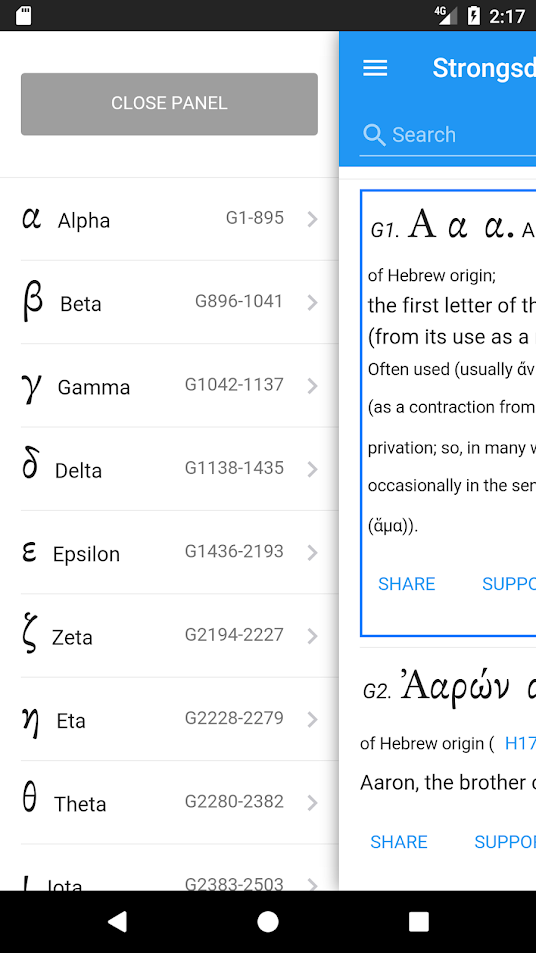This screenshot has height=953, width=536.
Task: Tap the recent apps square button
Action: point(418,921)
